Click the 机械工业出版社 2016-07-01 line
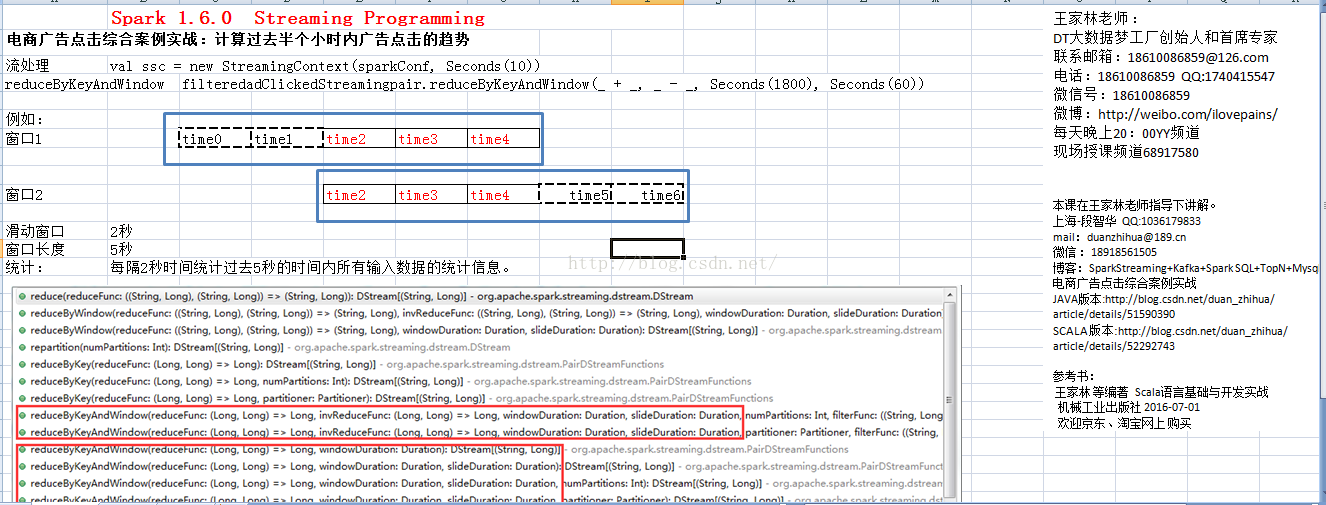 tap(1129, 407)
